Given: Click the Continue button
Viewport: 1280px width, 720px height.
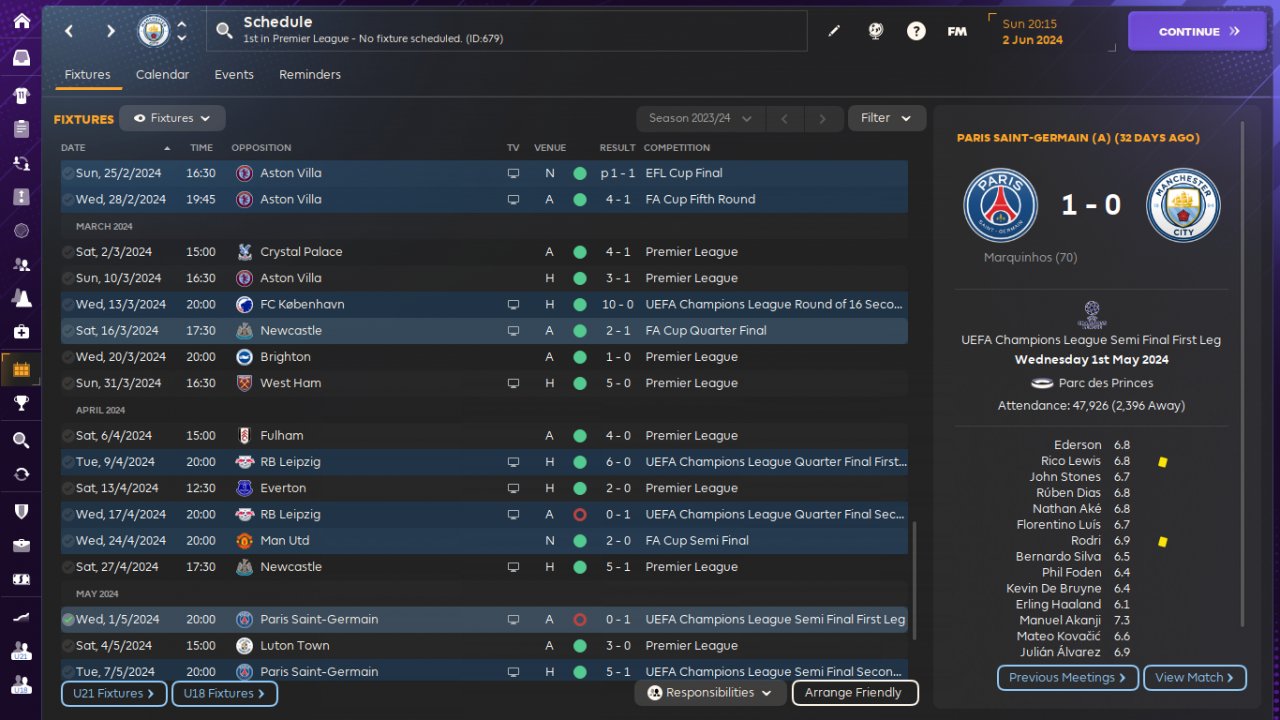Looking at the screenshot, I should 1197,31.
